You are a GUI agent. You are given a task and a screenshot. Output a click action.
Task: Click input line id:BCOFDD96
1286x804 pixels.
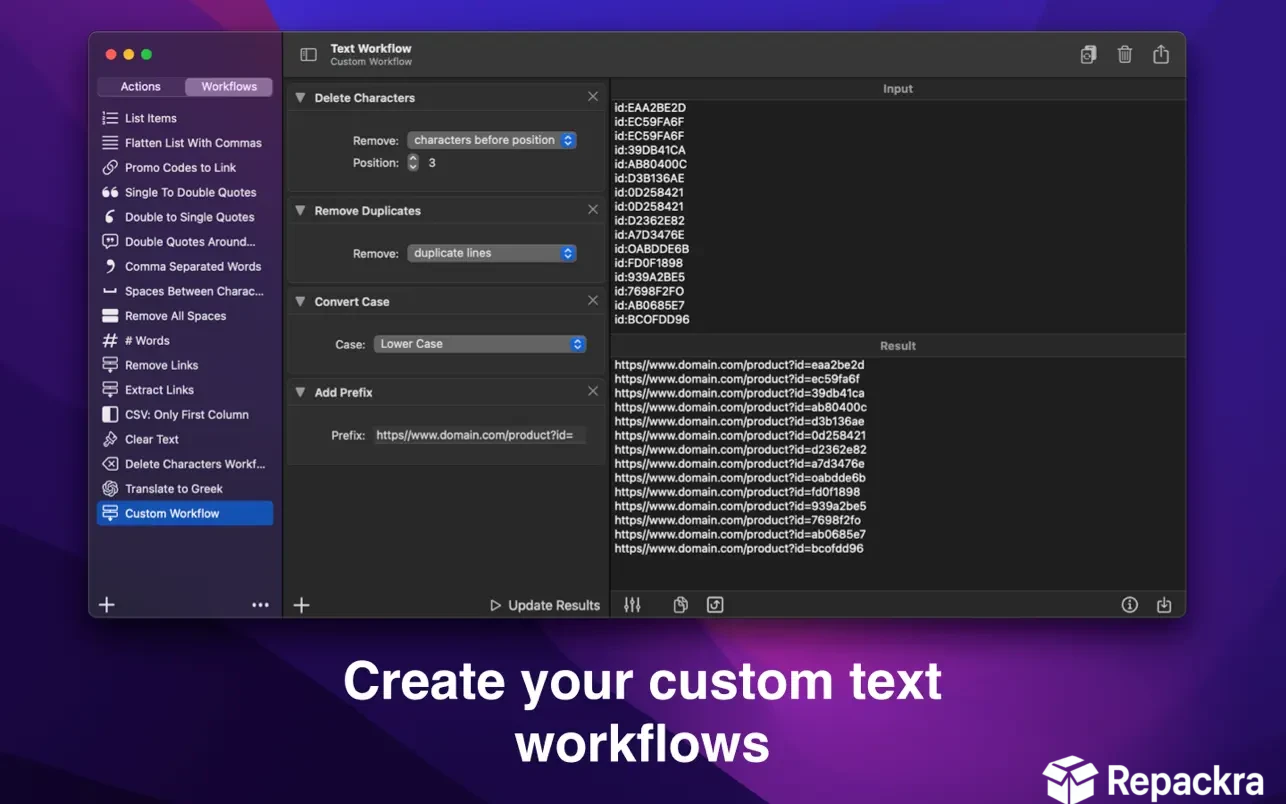coord(652,320)
